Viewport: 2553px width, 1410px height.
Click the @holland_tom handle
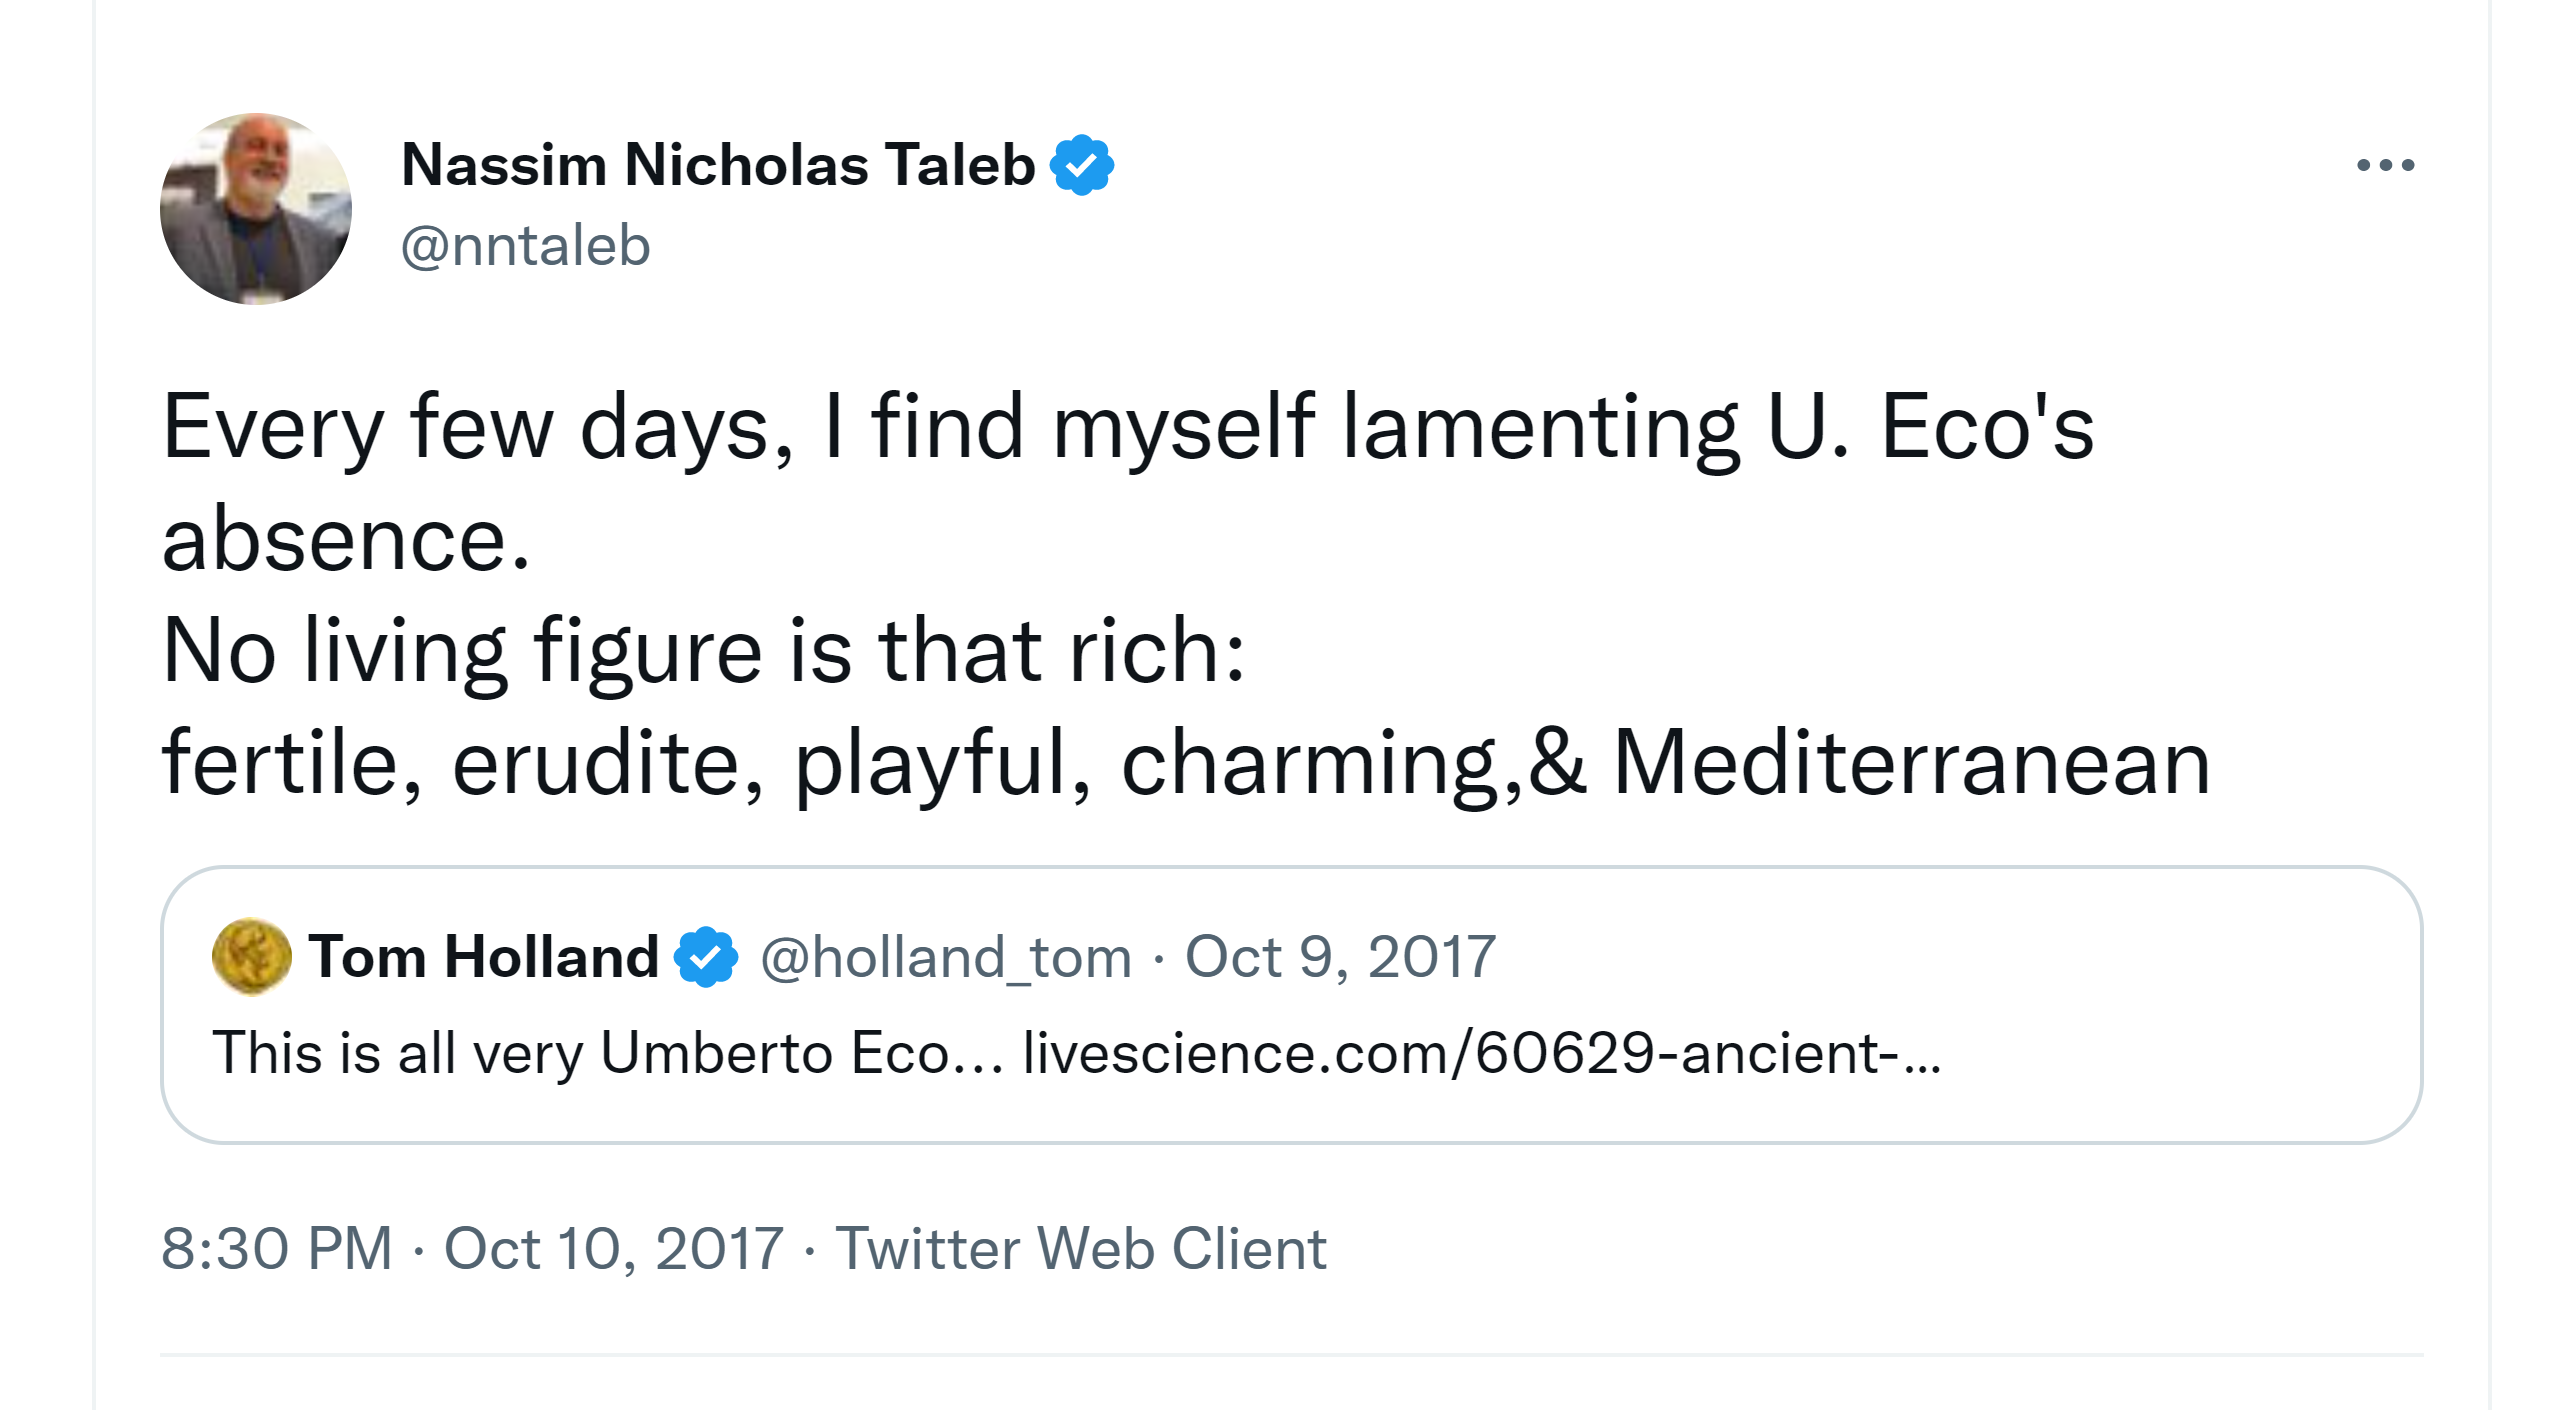click(946, 957)
